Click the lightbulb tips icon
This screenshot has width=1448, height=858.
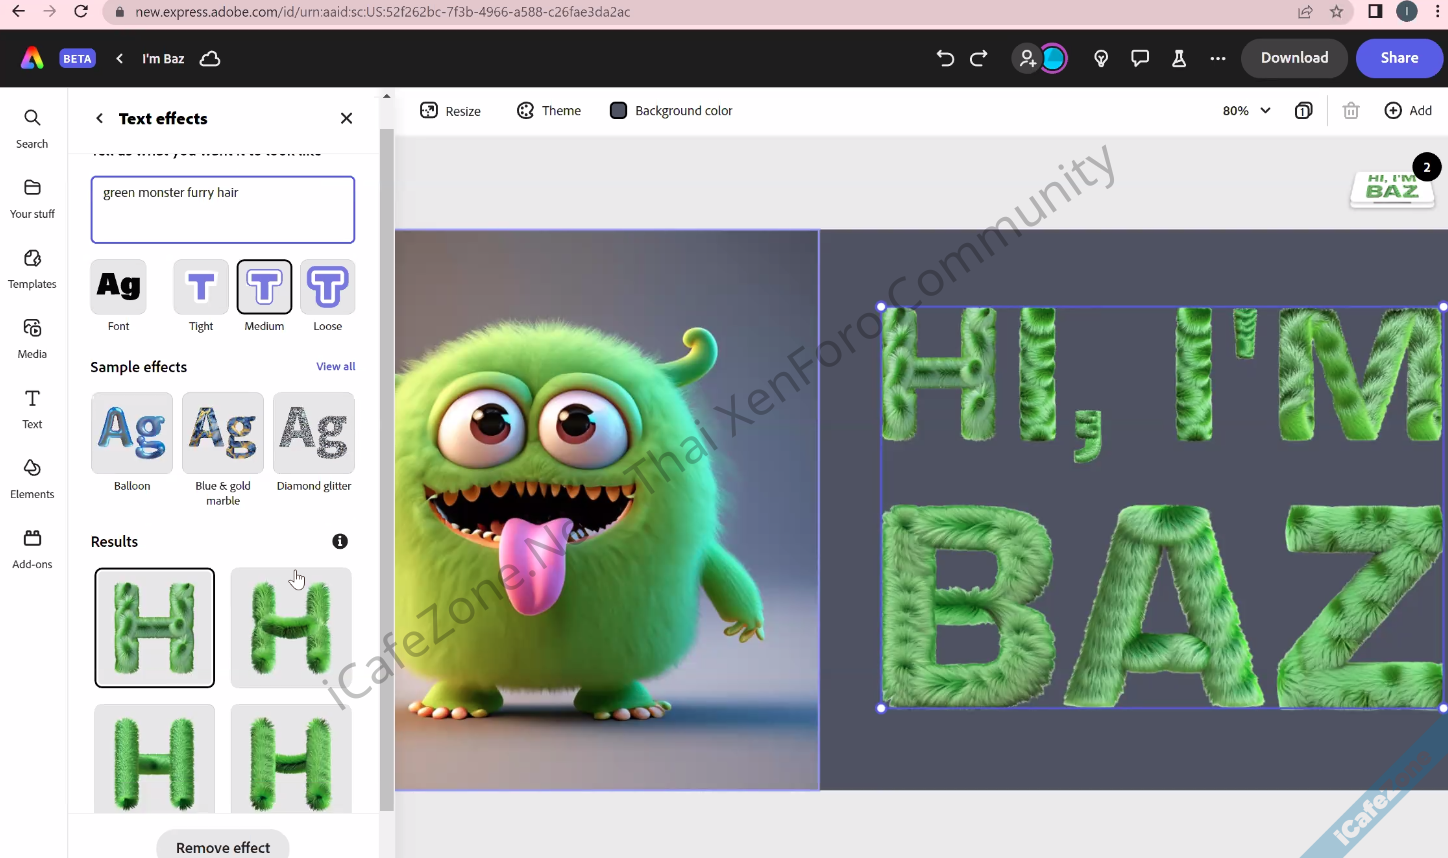(1101, 58)
